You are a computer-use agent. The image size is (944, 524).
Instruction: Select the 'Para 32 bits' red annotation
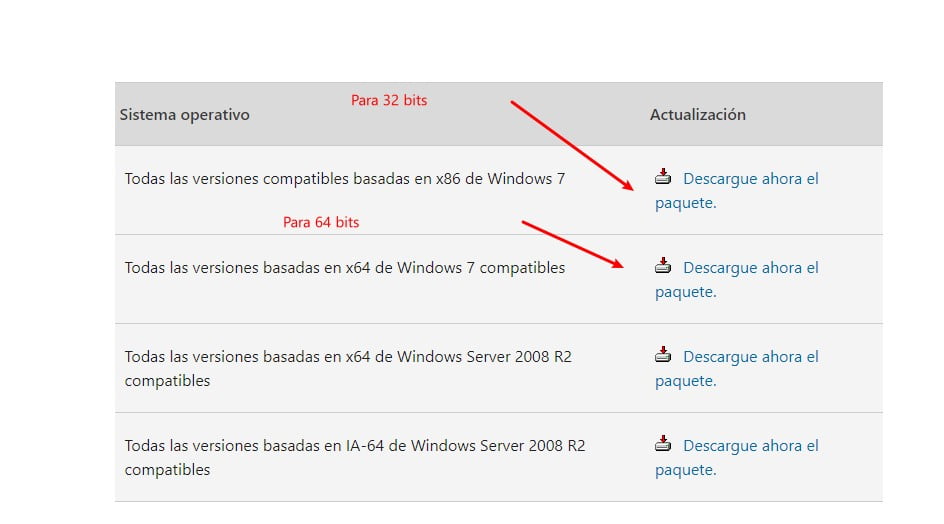pyautogui.click(x=389, y=100)
